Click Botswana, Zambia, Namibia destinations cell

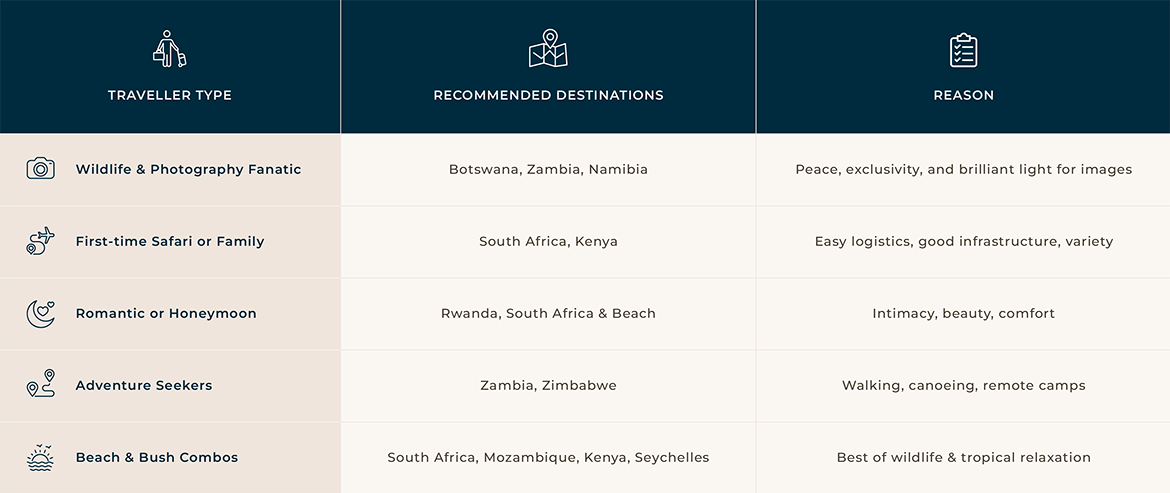click(548, 170)
